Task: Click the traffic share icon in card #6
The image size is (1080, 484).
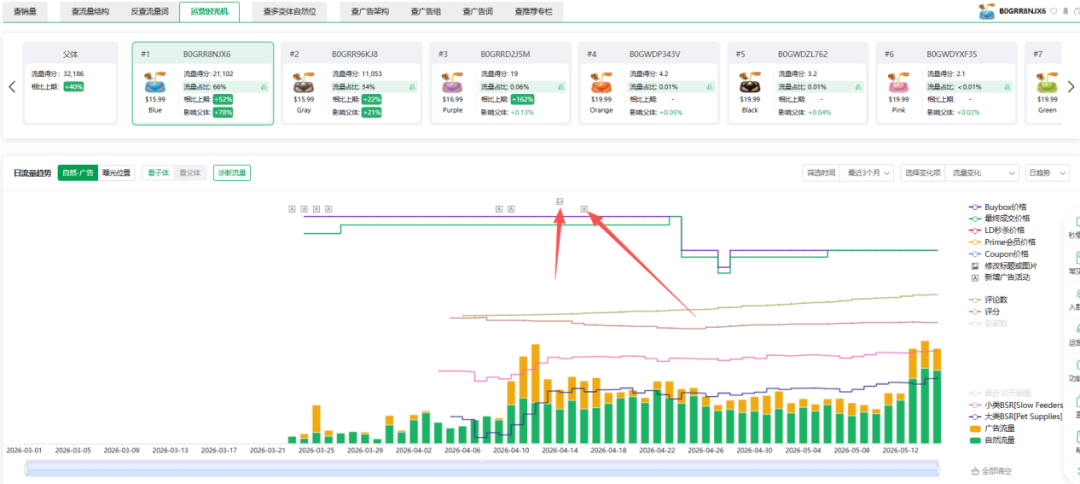Action: [1008, 87]
